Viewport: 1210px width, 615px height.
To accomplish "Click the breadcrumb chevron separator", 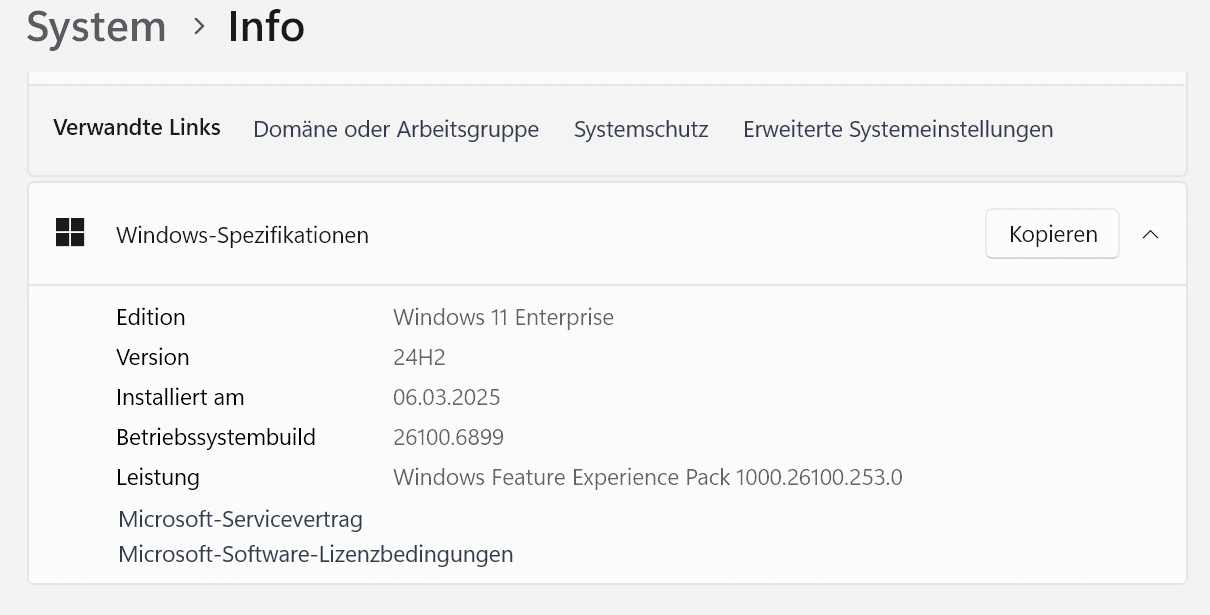I will [x=198, y=27].
